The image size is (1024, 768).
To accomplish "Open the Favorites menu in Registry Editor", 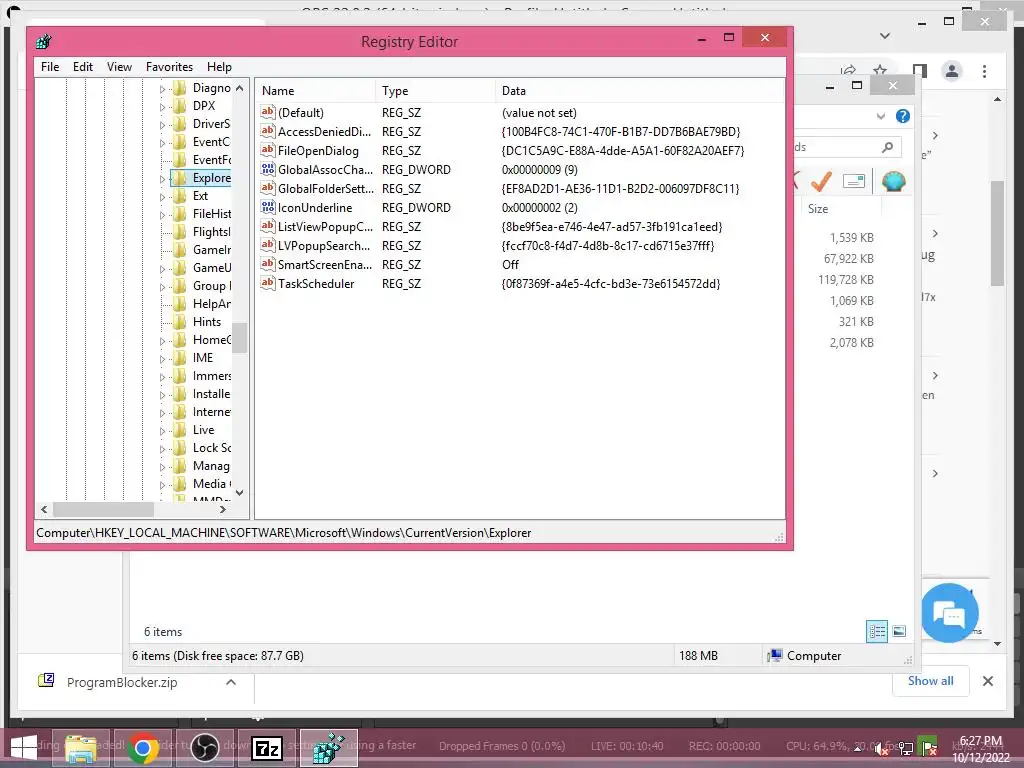I will (x=169, y=67).
